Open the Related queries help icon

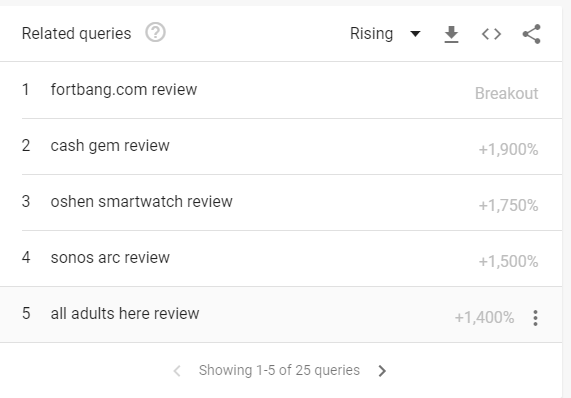pyautogui.click(x=155, y=32)
